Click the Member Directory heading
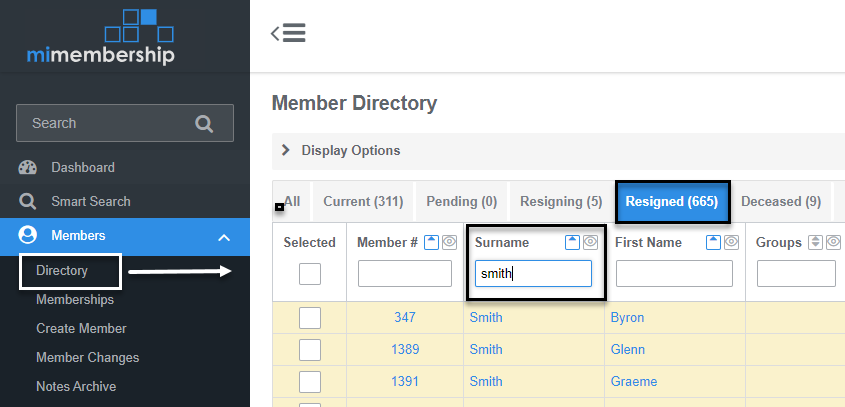Image resolution: width=845 pixels, height=407 pixels. click(x=355, y=103)
